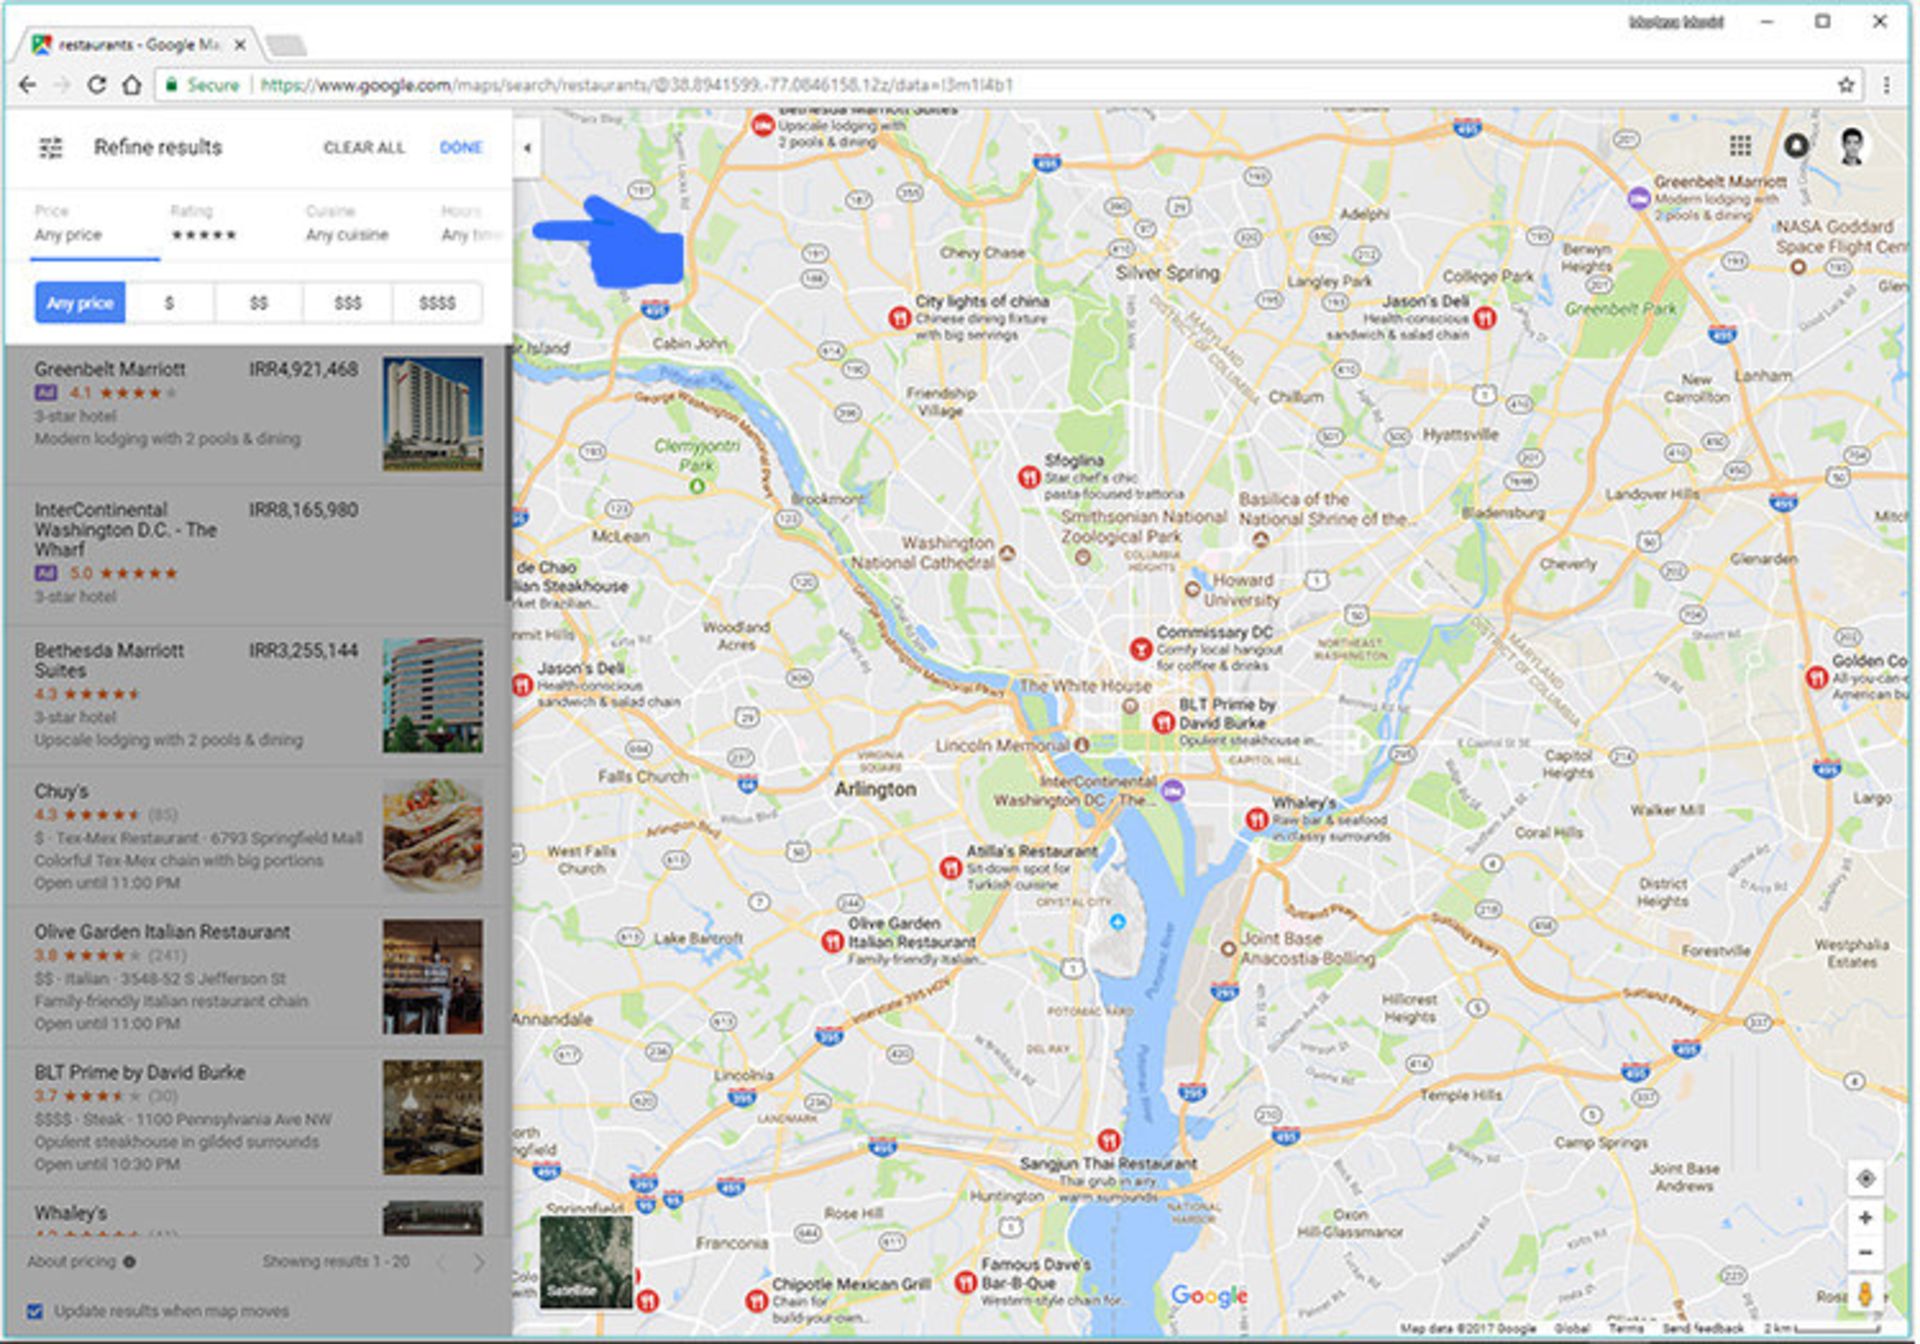Zoom in the map with plus
Image resolution: width=1920 pixels, height=1344 pixels.
[x=1865, y=1218]
